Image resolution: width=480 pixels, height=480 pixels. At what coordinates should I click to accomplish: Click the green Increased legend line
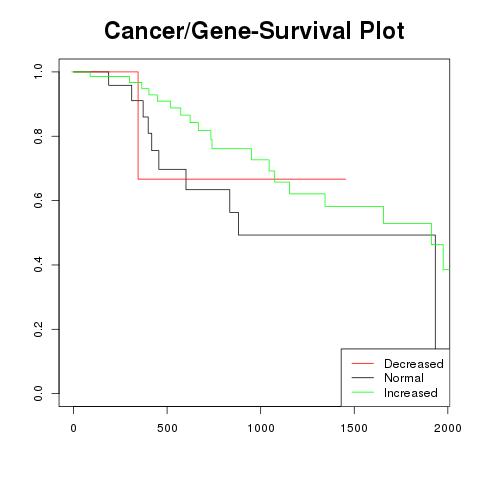(x=363, y=392)
